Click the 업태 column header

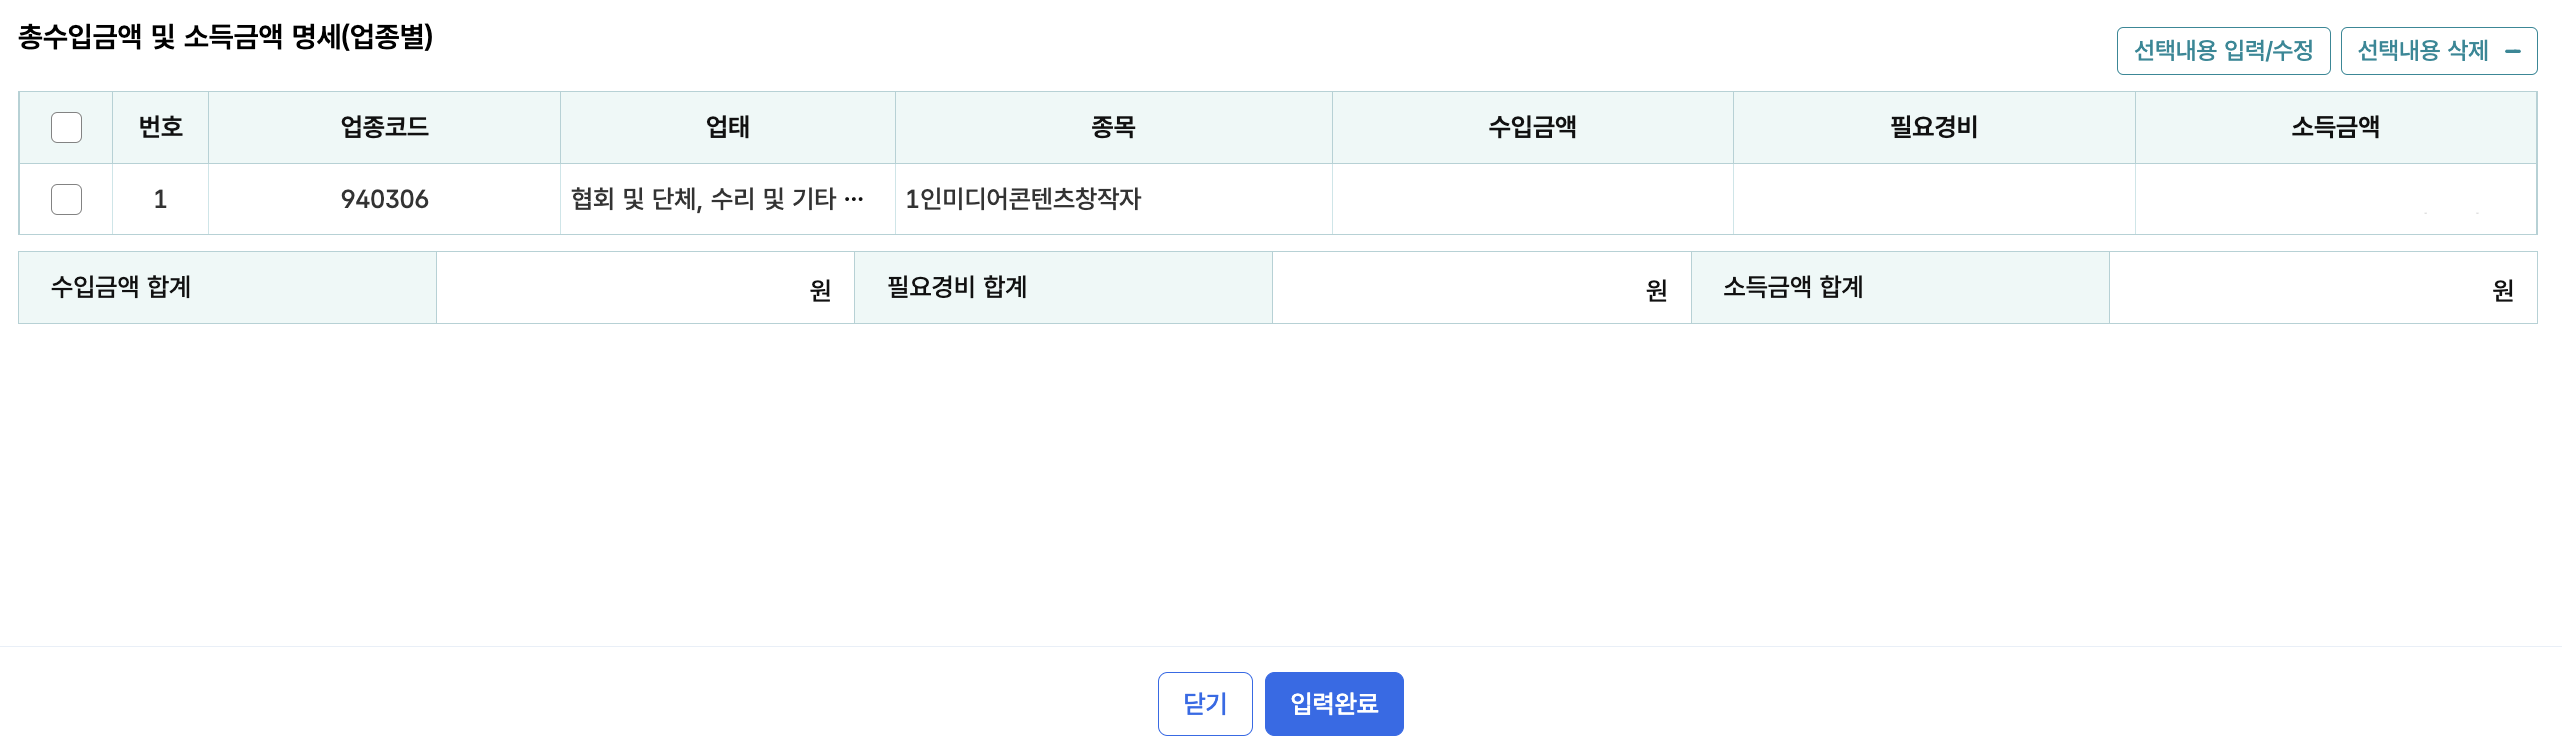pyautogui.click(x=727, y=126)
